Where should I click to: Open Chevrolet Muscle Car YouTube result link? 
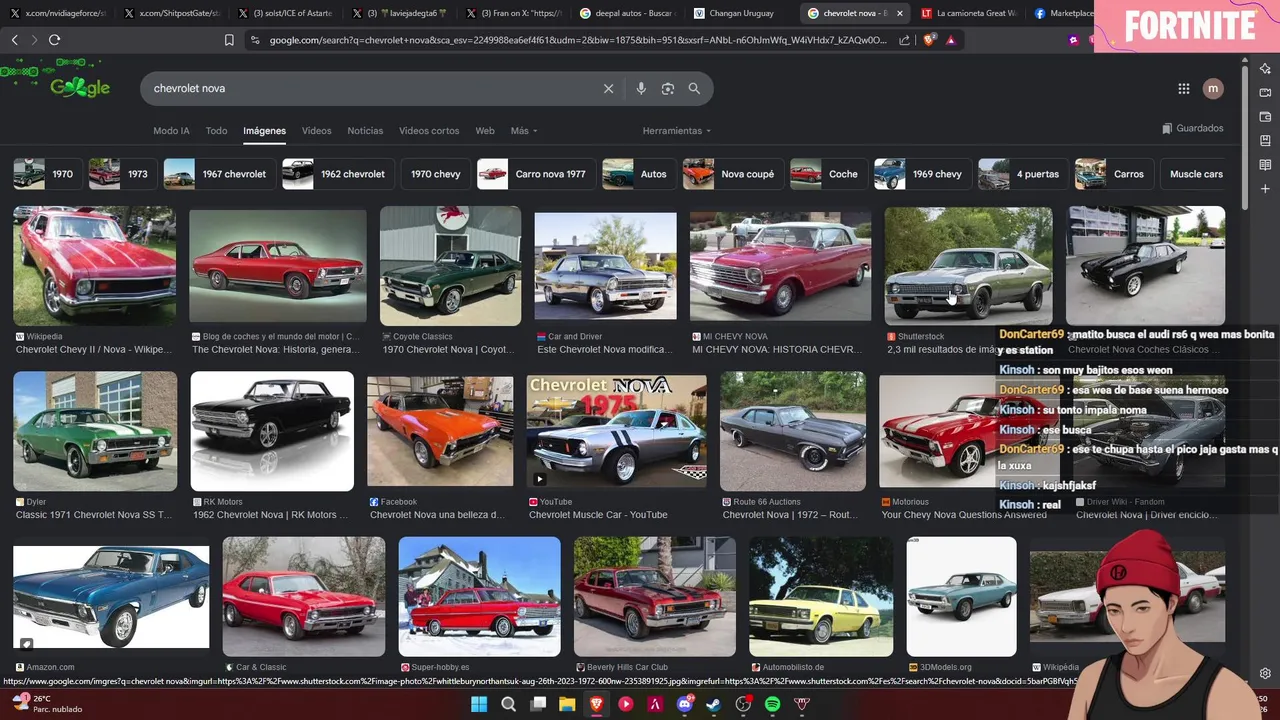coord(598,515)
